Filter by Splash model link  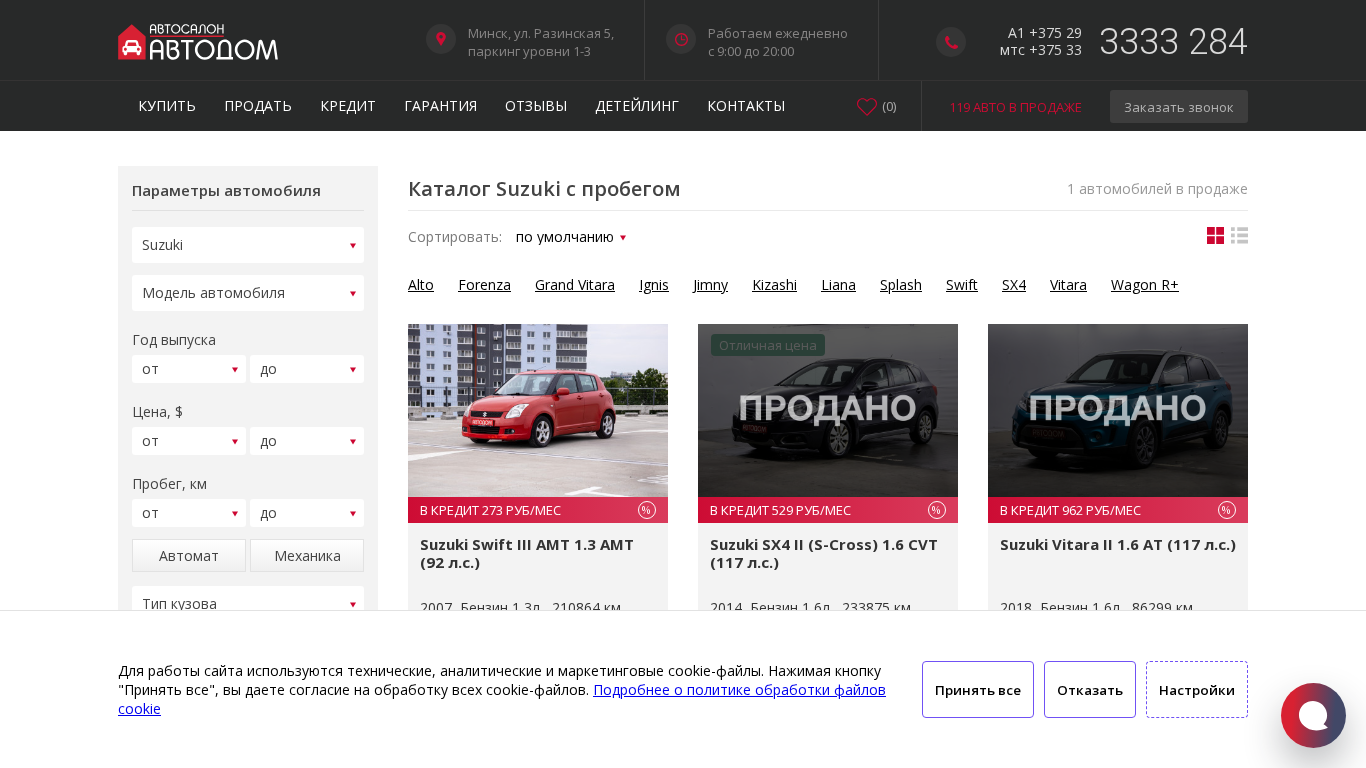coord(901,285)
